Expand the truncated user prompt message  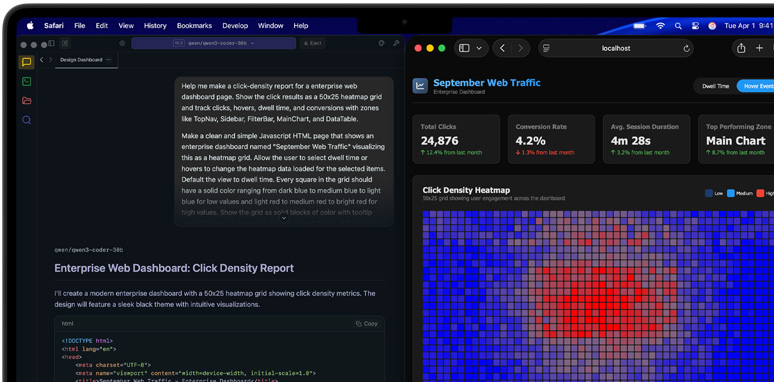pyautogui.click(x=283, y=218)
